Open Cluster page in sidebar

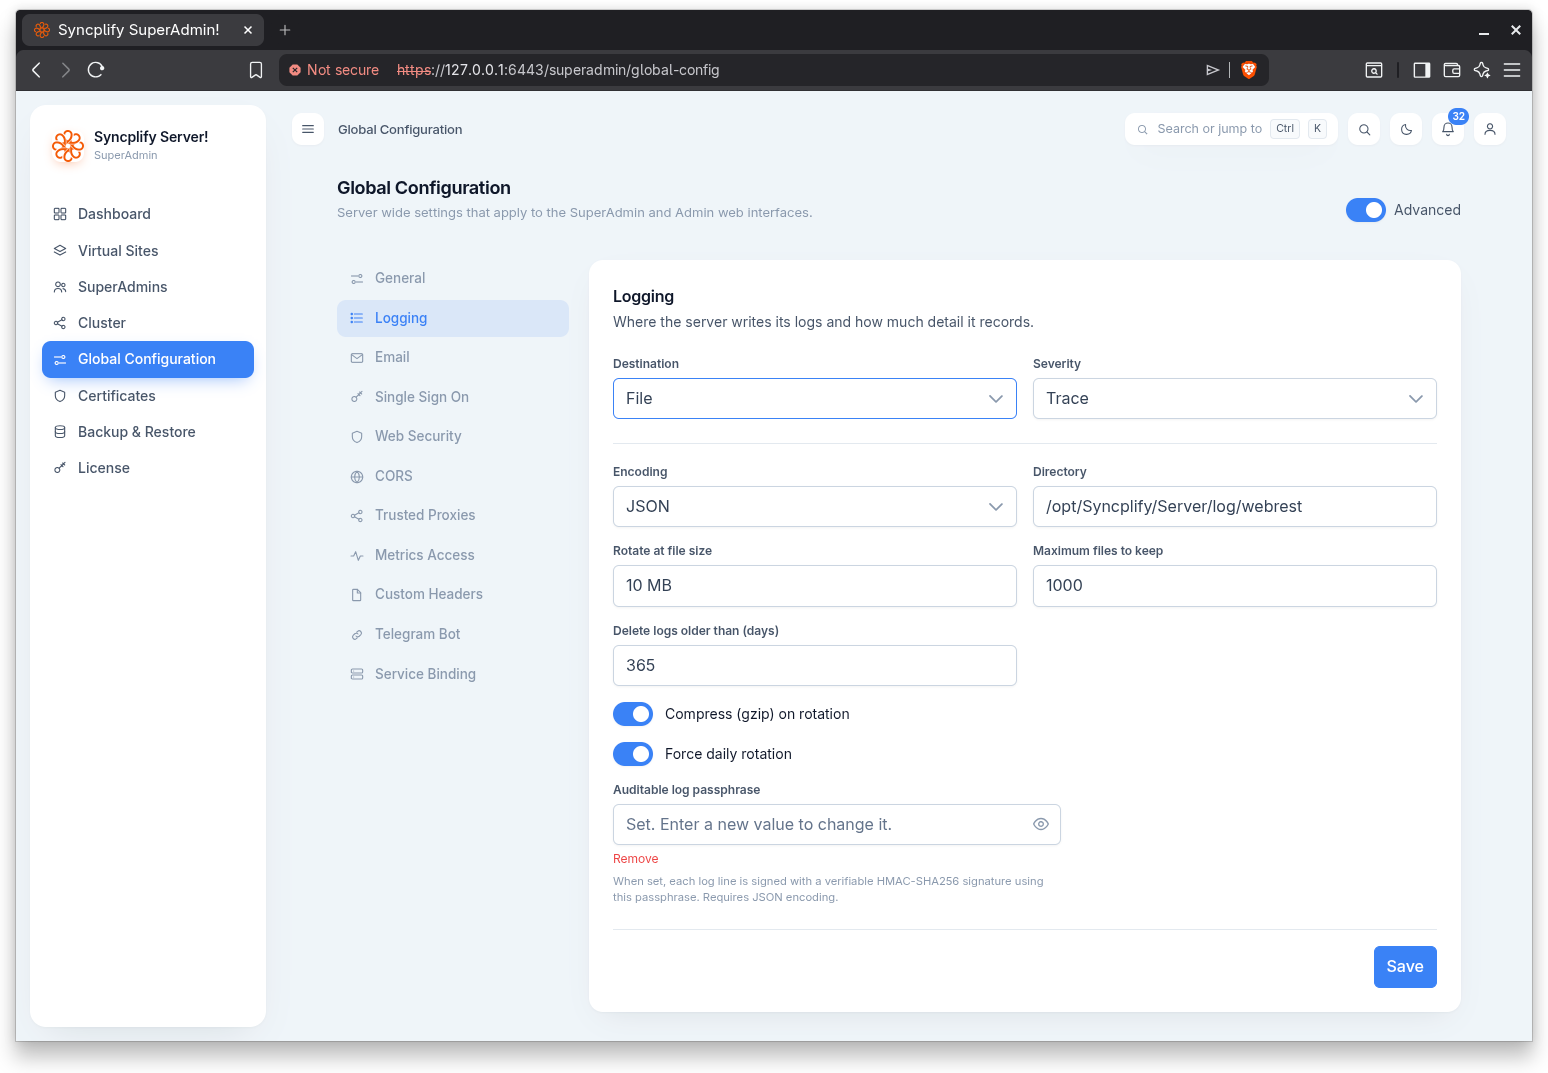(148, 323)
